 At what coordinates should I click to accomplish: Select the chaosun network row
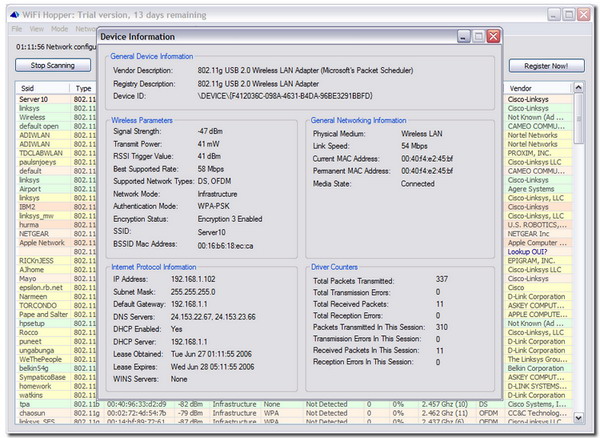point(295,413)
